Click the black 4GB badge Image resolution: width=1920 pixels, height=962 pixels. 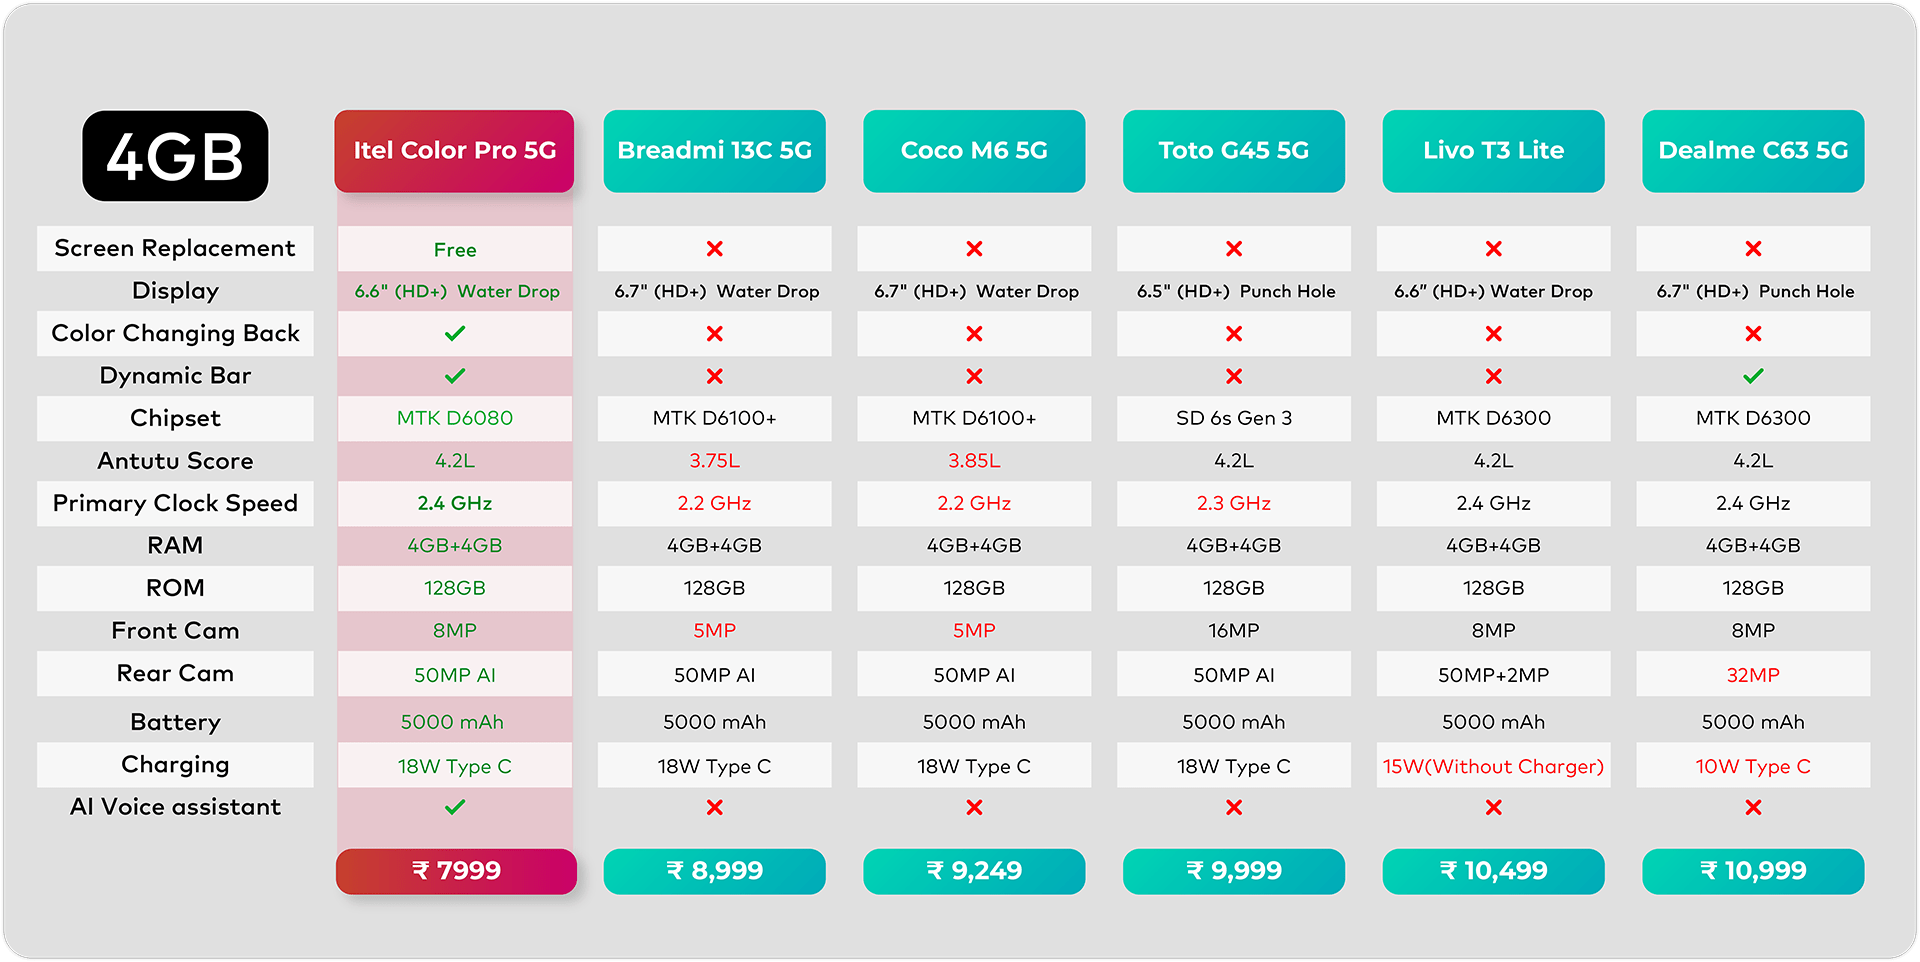(x=175, y=156)
